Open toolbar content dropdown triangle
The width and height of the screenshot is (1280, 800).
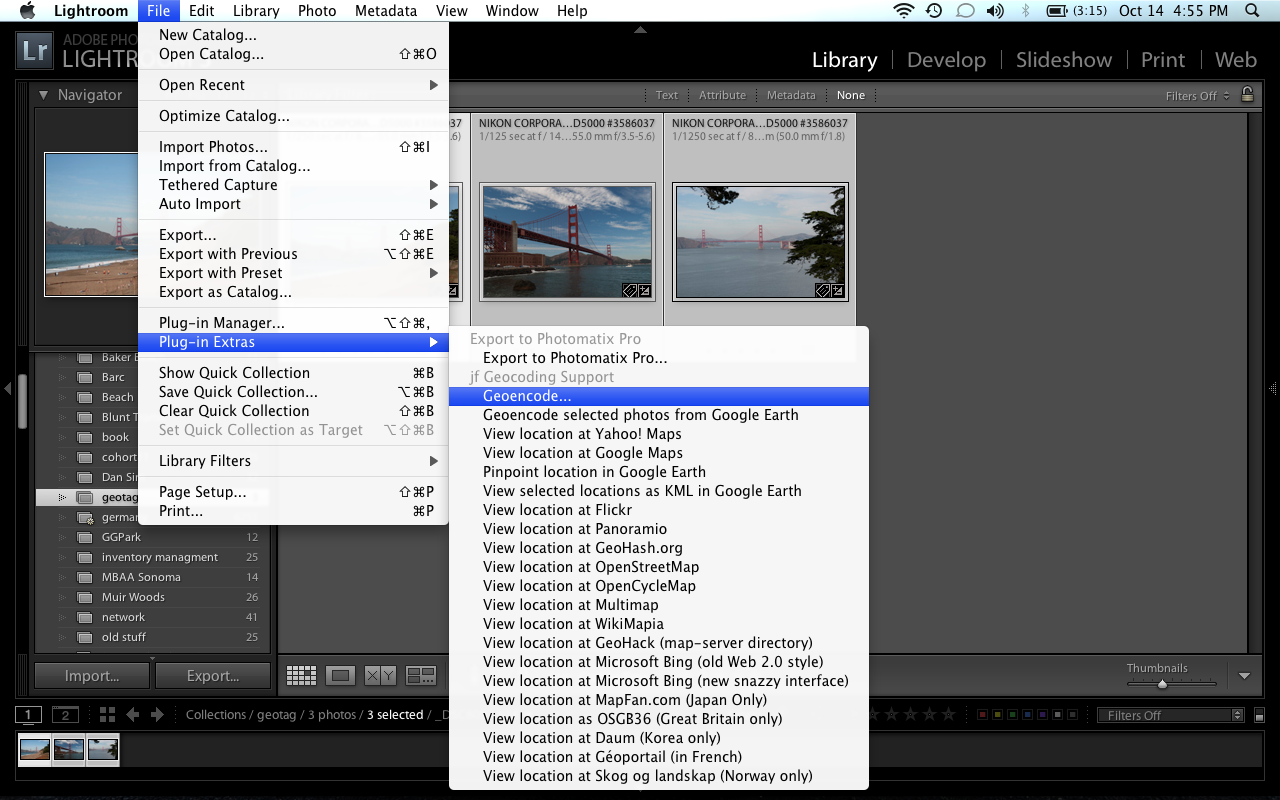[1244, 676]
